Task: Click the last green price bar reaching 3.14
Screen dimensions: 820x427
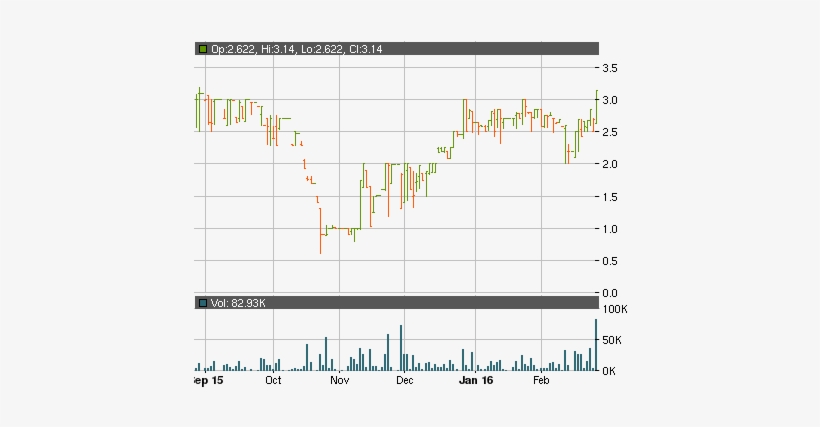Action: tap(597, 108)
